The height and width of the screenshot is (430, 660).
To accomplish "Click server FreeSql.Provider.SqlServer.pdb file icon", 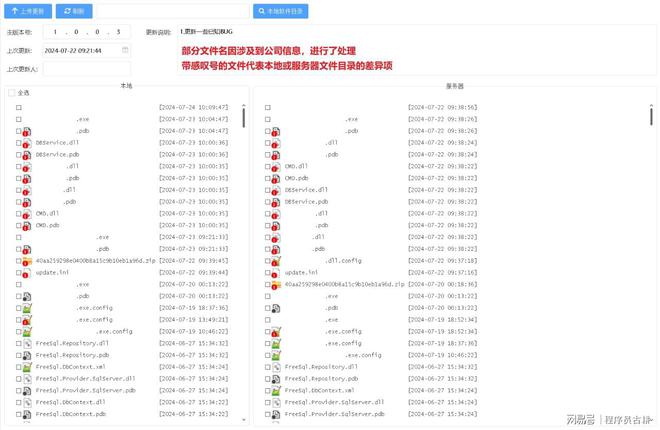I will [276, 414].
